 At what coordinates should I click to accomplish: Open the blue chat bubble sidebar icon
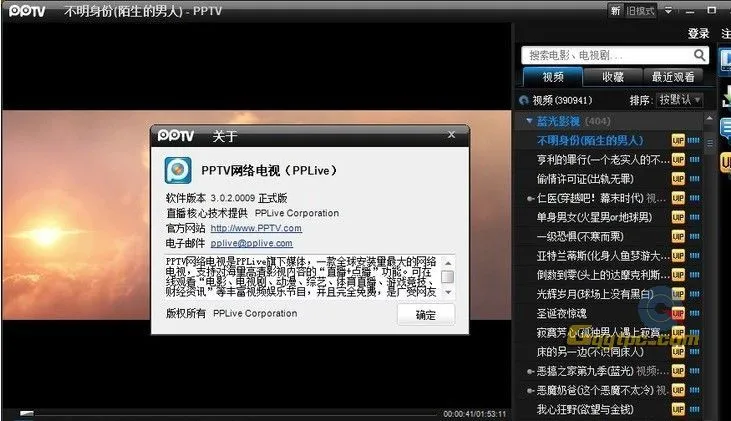tap(726, 127)
